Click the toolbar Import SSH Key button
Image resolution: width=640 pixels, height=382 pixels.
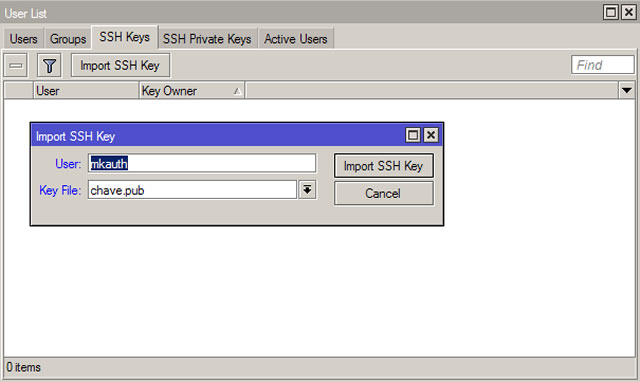click(120, 65)
